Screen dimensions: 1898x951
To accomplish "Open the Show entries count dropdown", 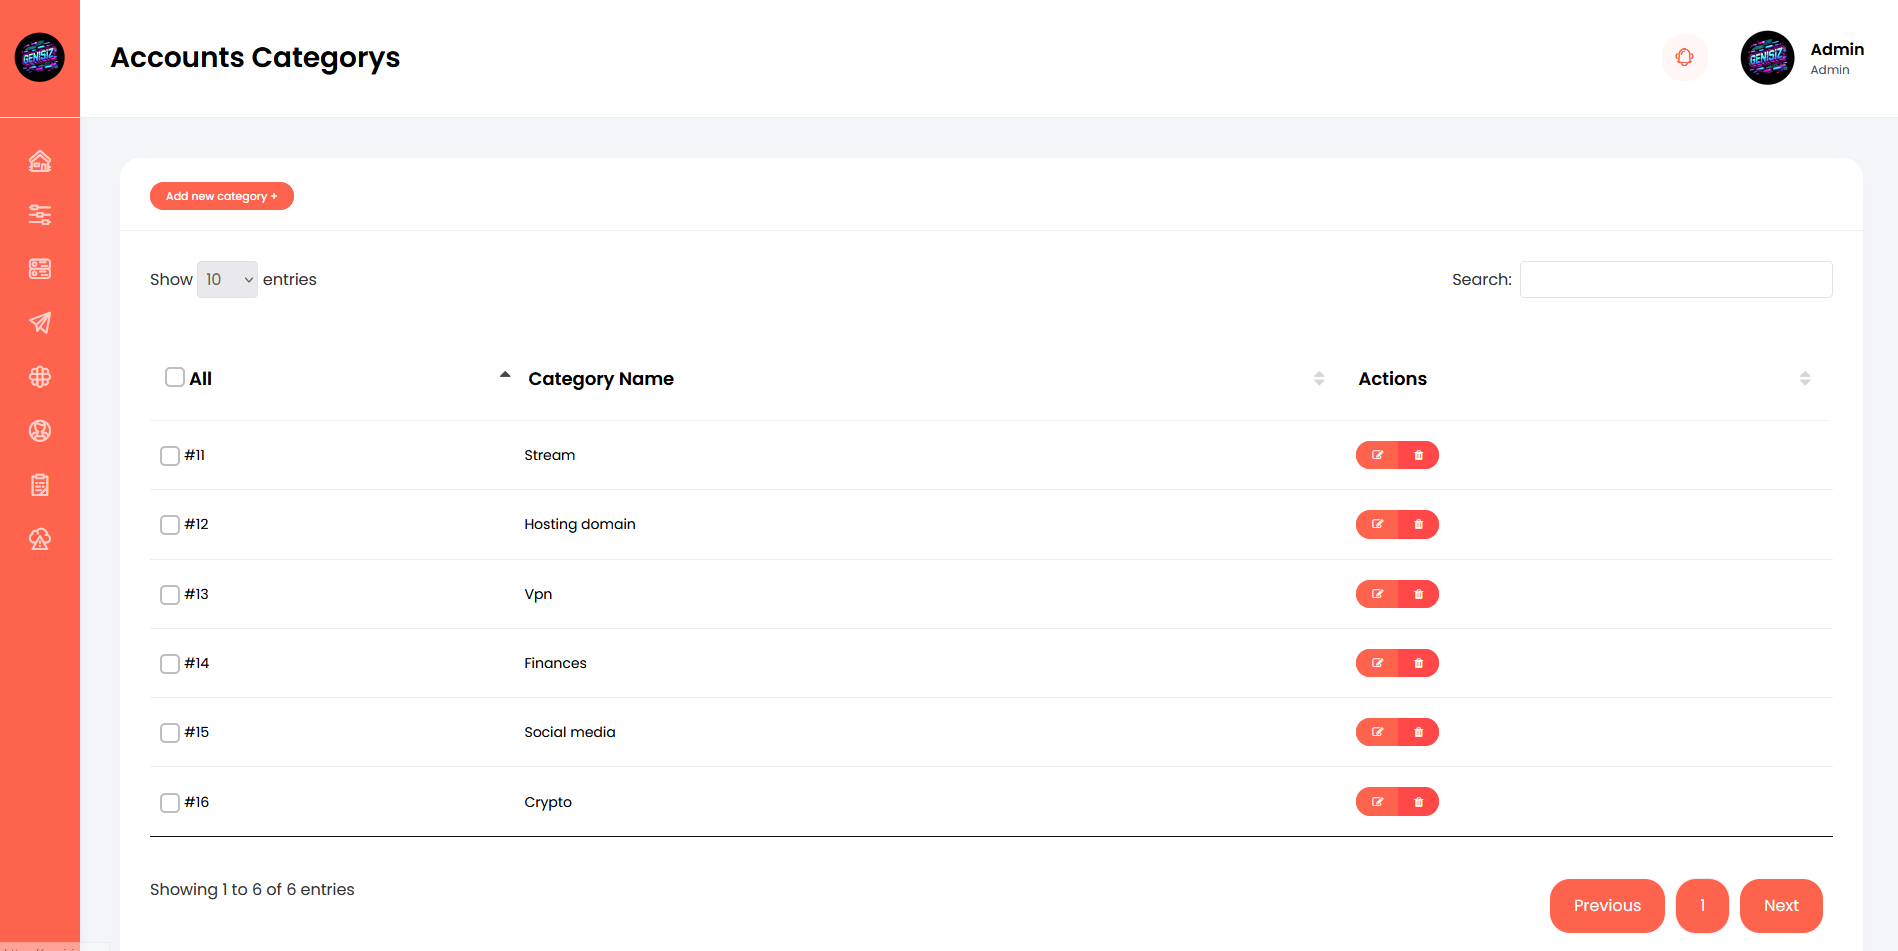I will pyautogui.click(x=227, y=280).
